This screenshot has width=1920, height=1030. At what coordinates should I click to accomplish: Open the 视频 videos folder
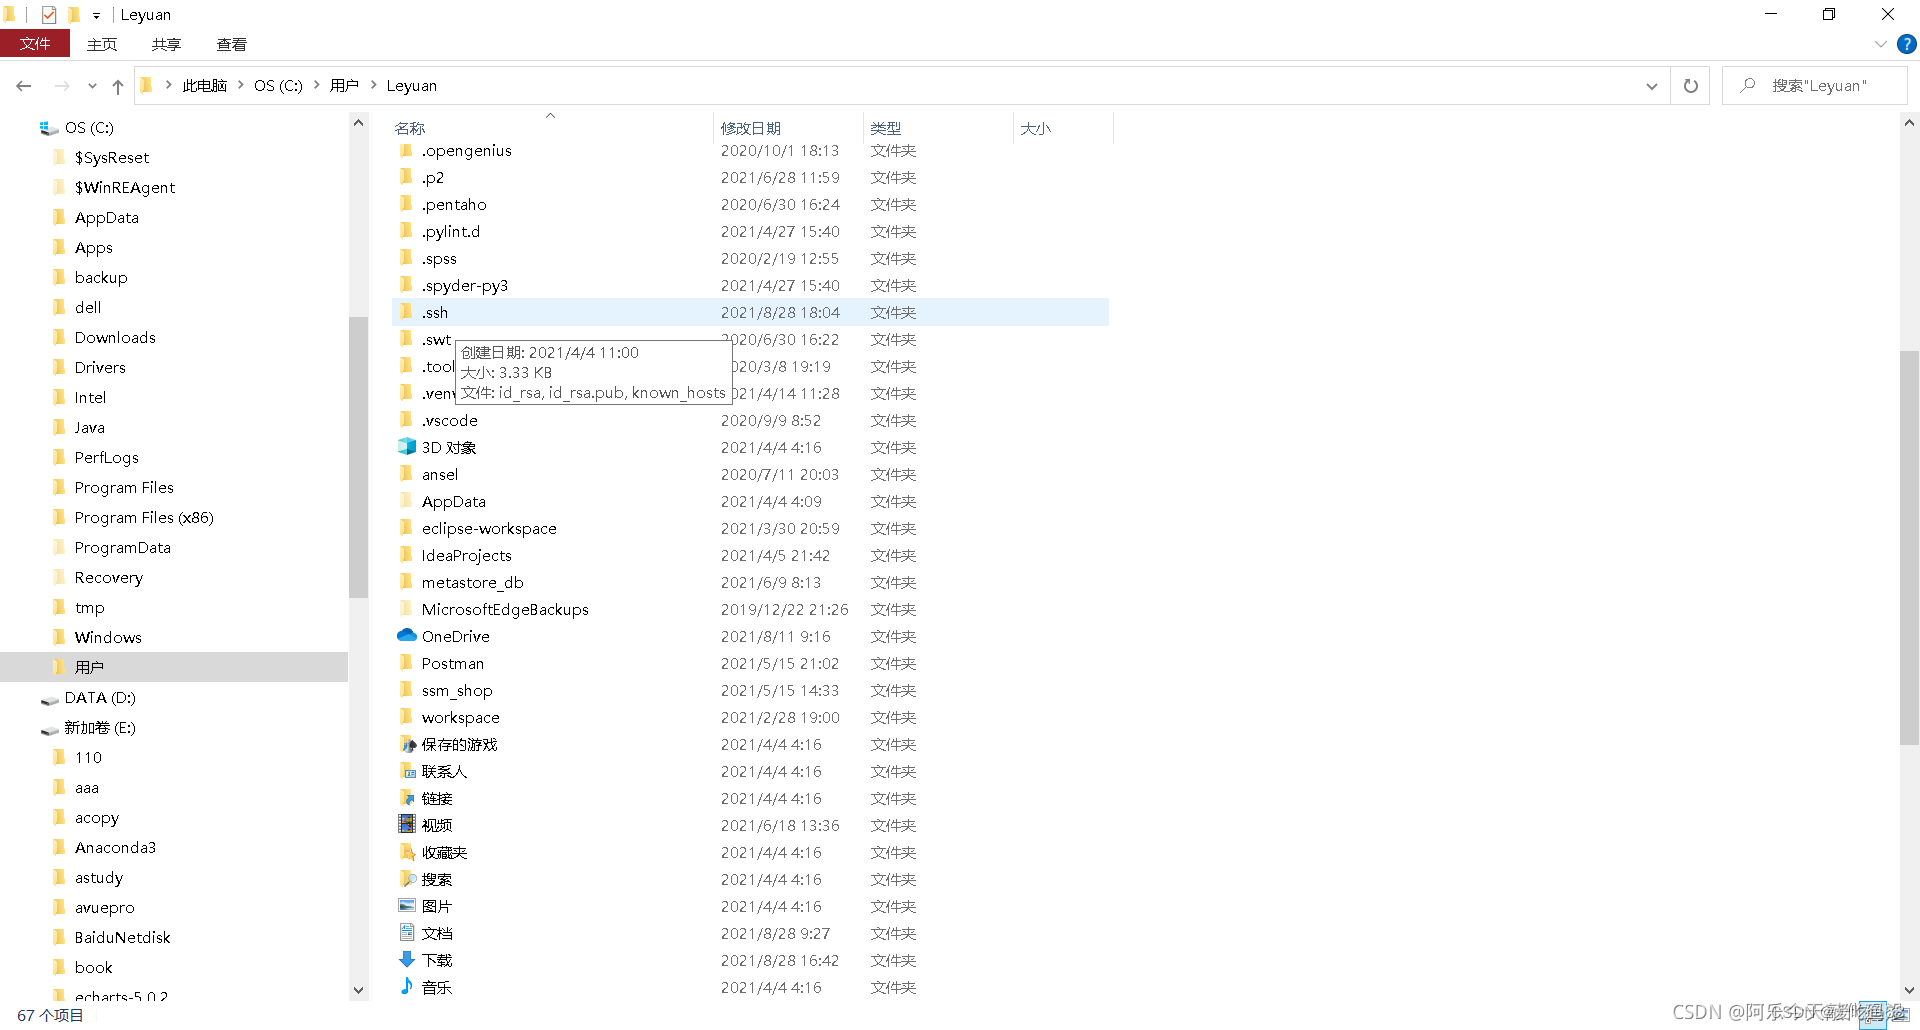pos(436,825)
